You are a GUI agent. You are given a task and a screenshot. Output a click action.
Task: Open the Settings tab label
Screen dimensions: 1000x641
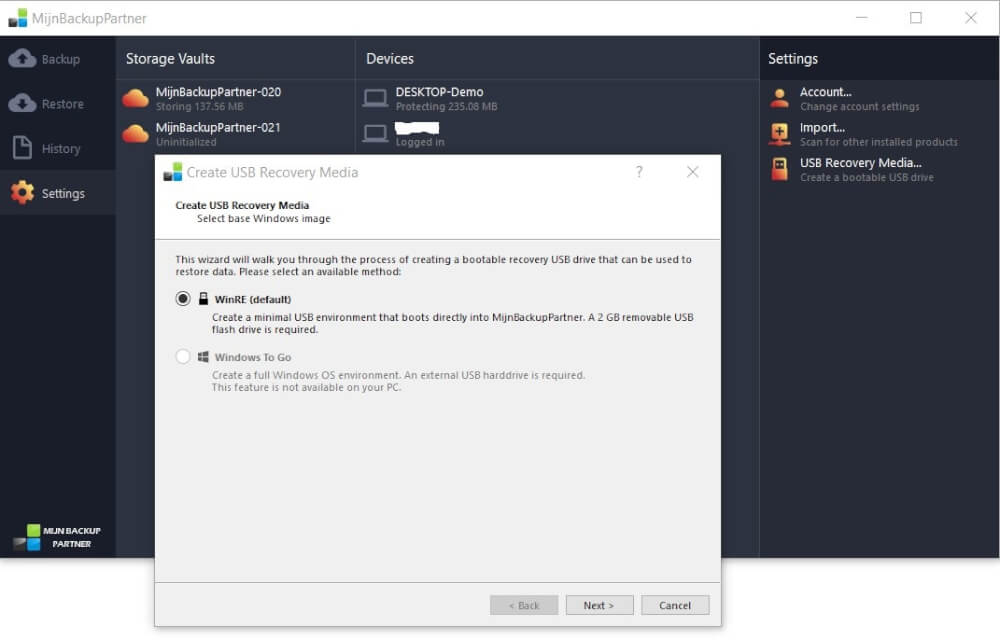coord(63,193)
